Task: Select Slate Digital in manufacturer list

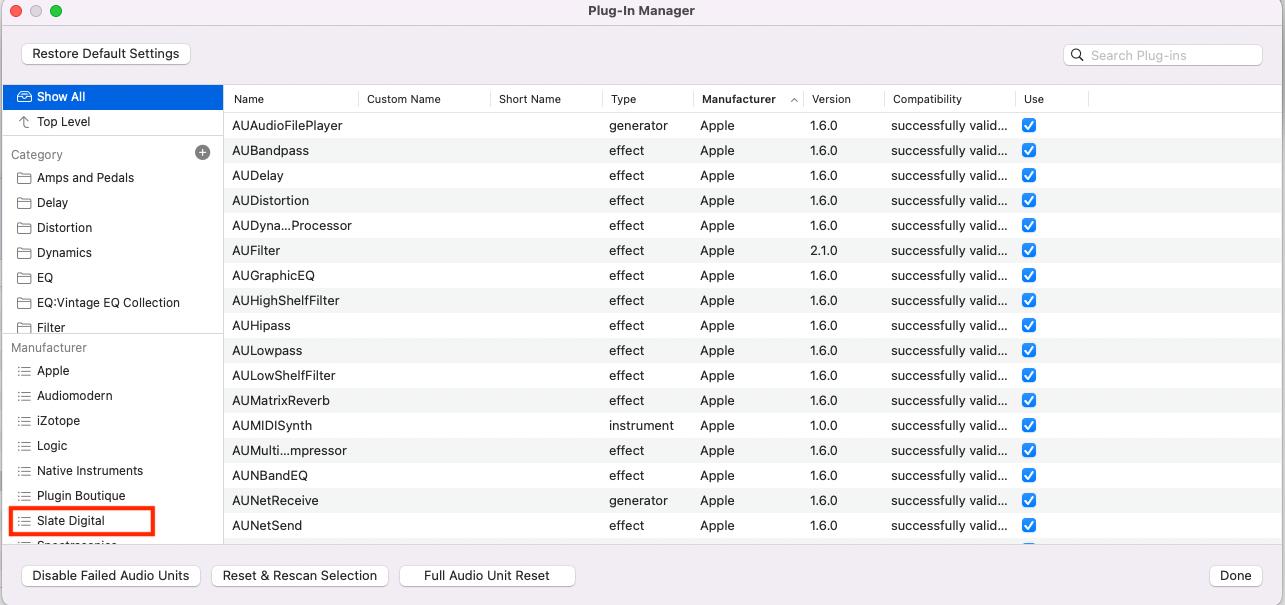Action: point(71,521)
